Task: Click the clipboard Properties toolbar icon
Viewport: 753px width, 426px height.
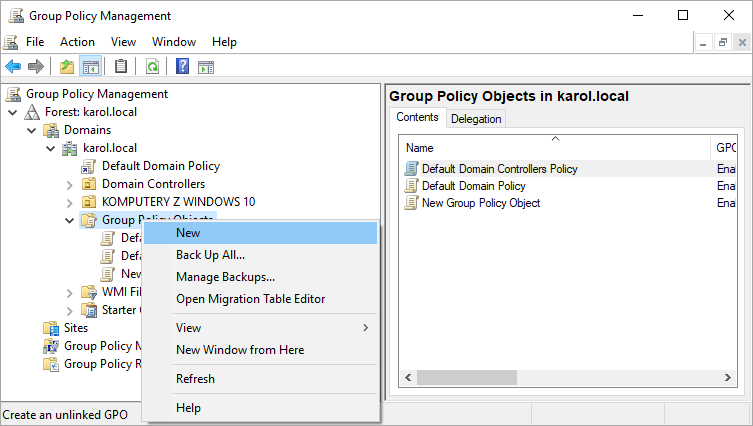Action: click(x=121, y=67)
